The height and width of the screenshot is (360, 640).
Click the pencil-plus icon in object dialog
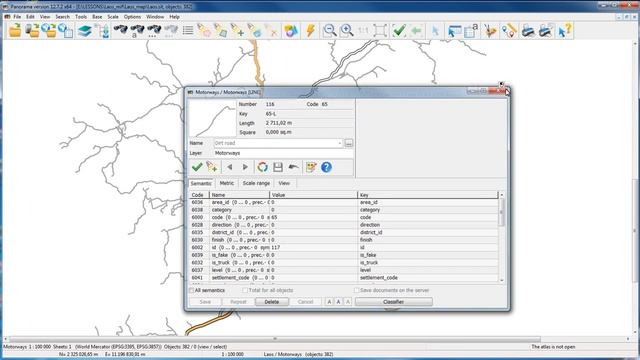click(212, 167)
